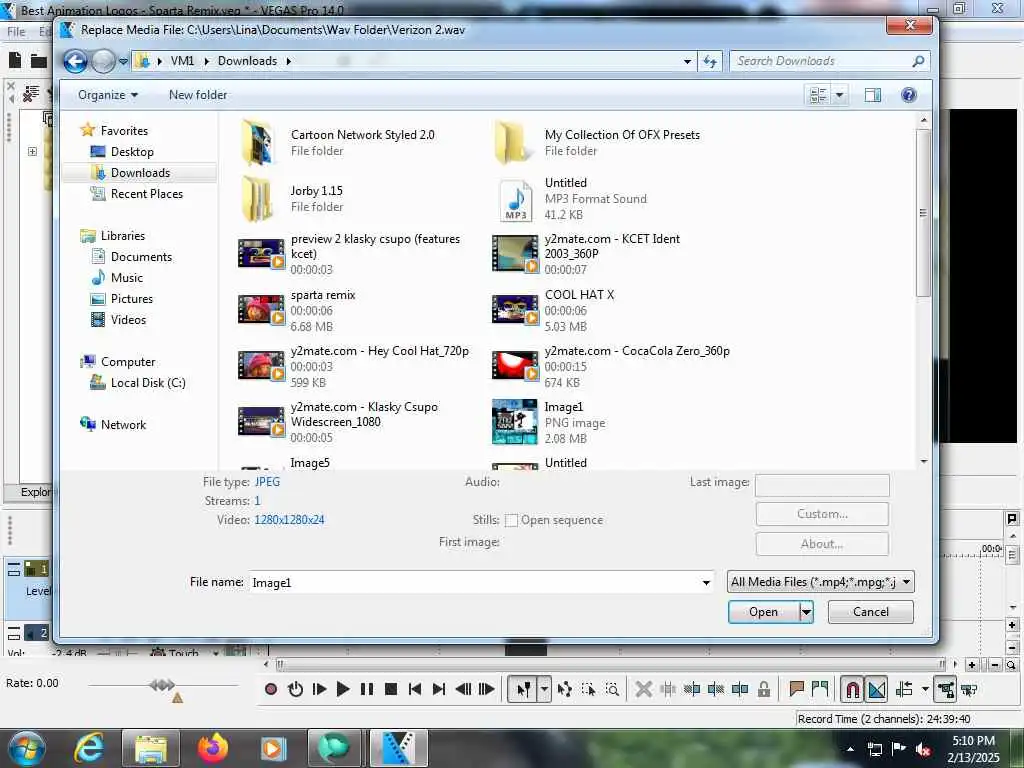Click the Windows Start button
The height and width of the screenshot is (768, 1024).
pyautogui.click(x=26, y=748)
